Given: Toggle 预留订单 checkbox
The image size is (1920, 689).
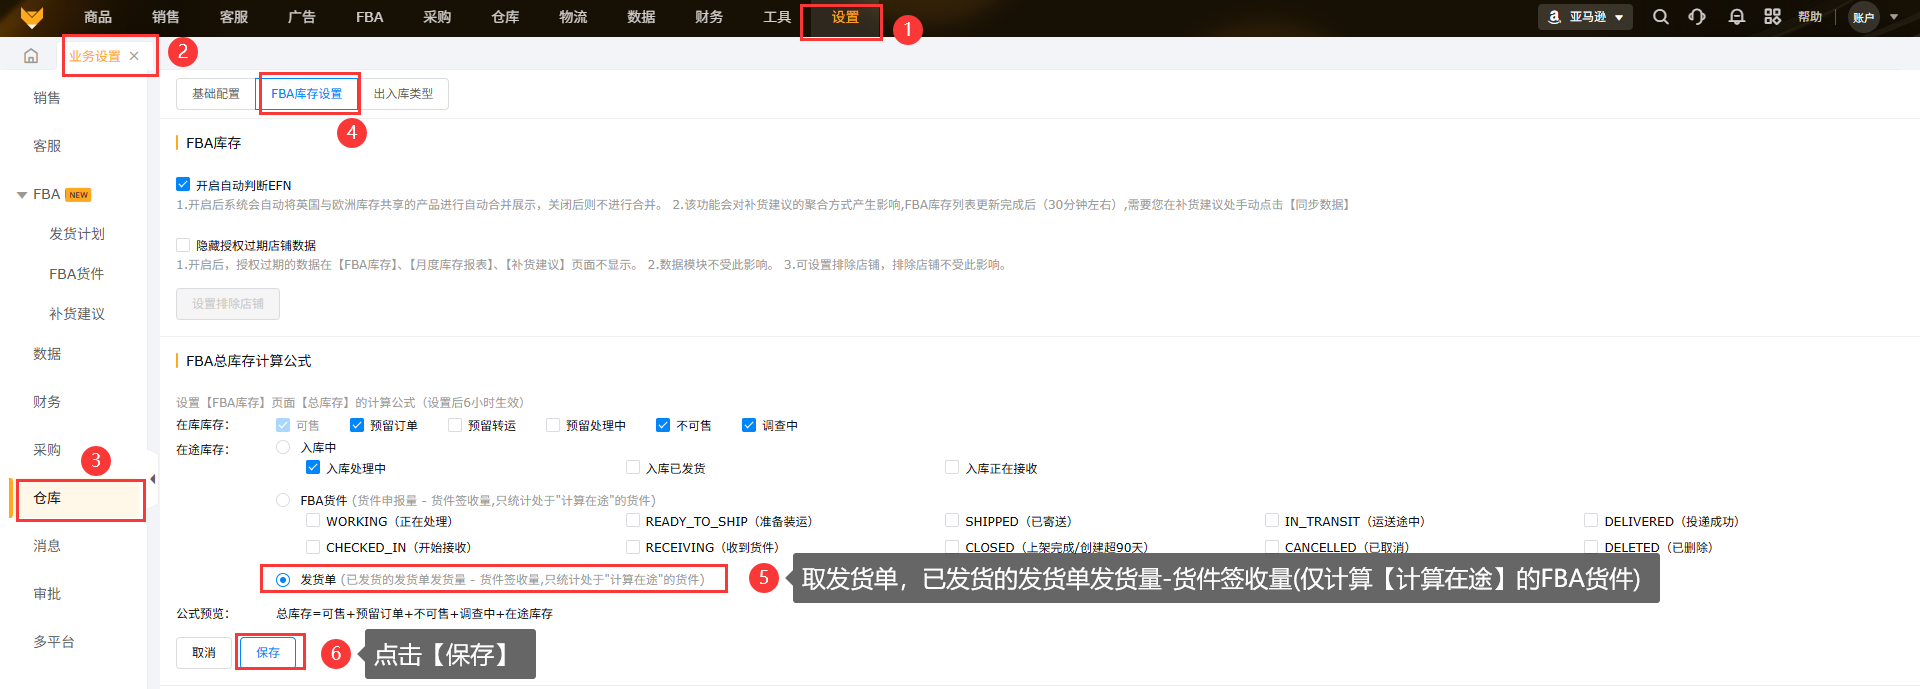Looking at the screenshot, I should 357,425.
